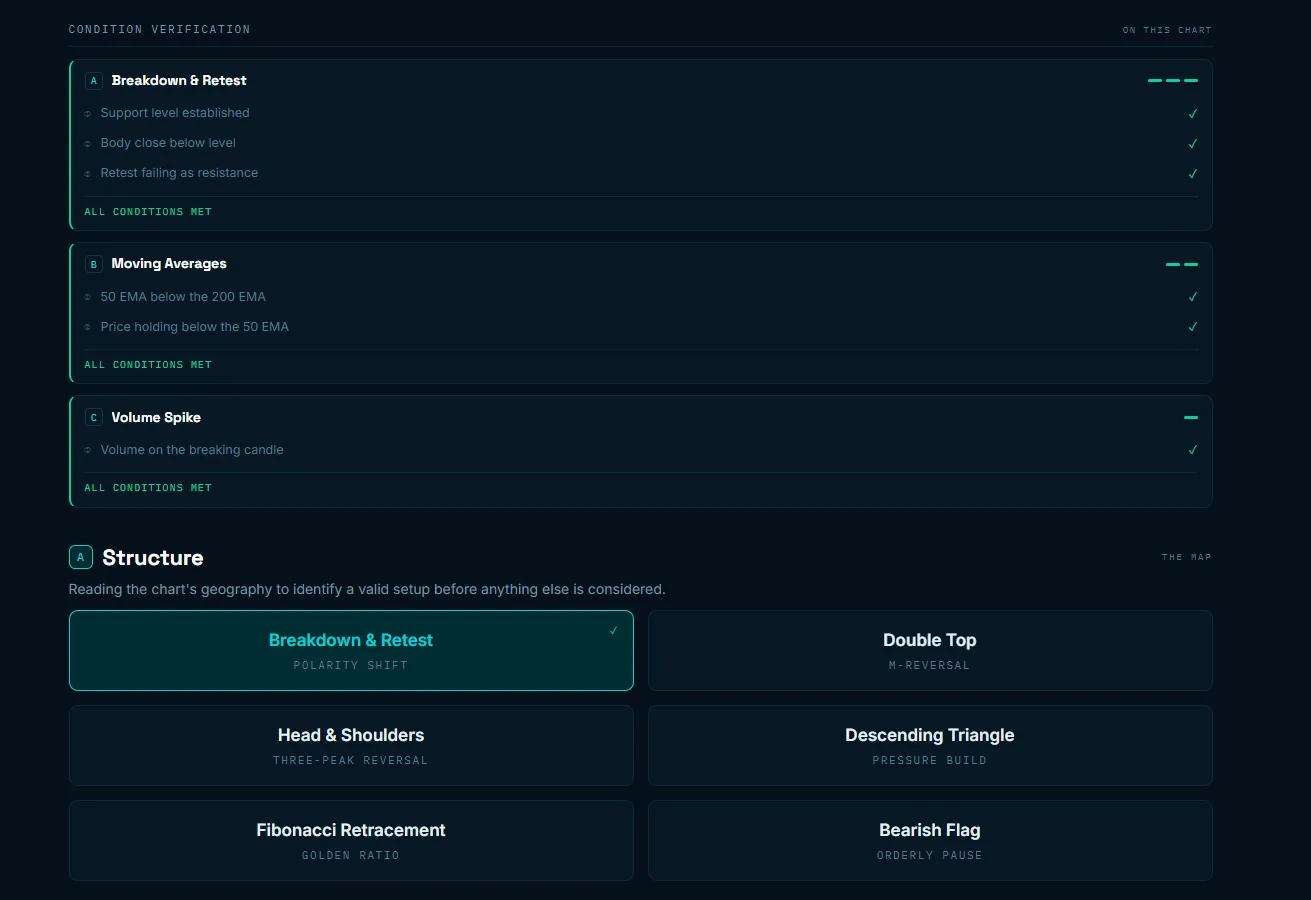Select the Breakdown & Retest structure card
The width and height of the screenshot is (1311, 900).
351,650
